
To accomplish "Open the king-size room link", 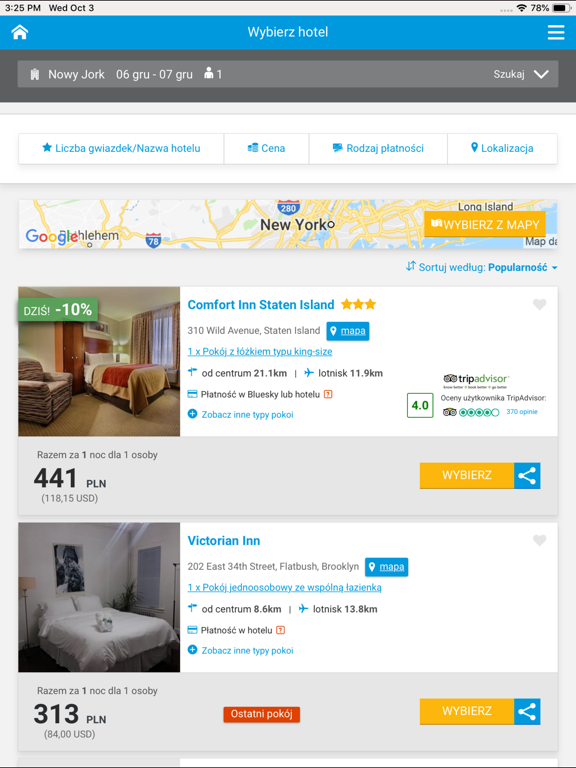I will click(x=260, y=352).
